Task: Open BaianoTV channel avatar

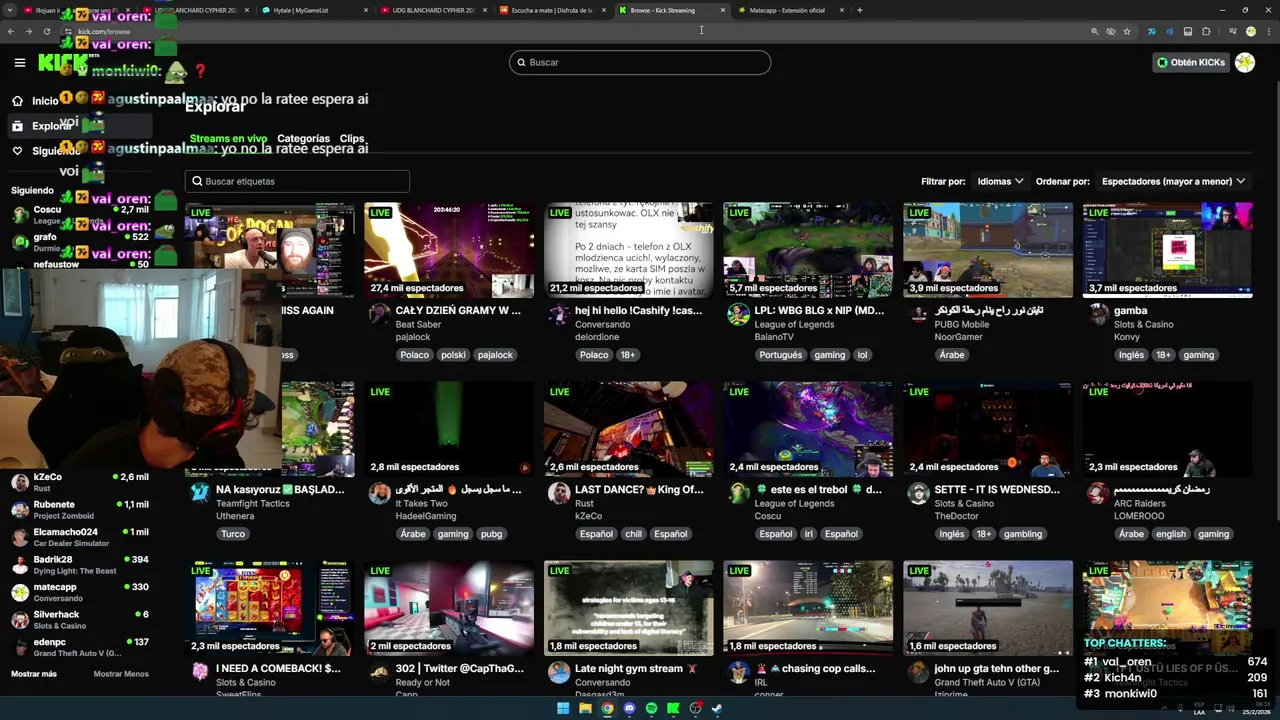Action: click(738, 316)
